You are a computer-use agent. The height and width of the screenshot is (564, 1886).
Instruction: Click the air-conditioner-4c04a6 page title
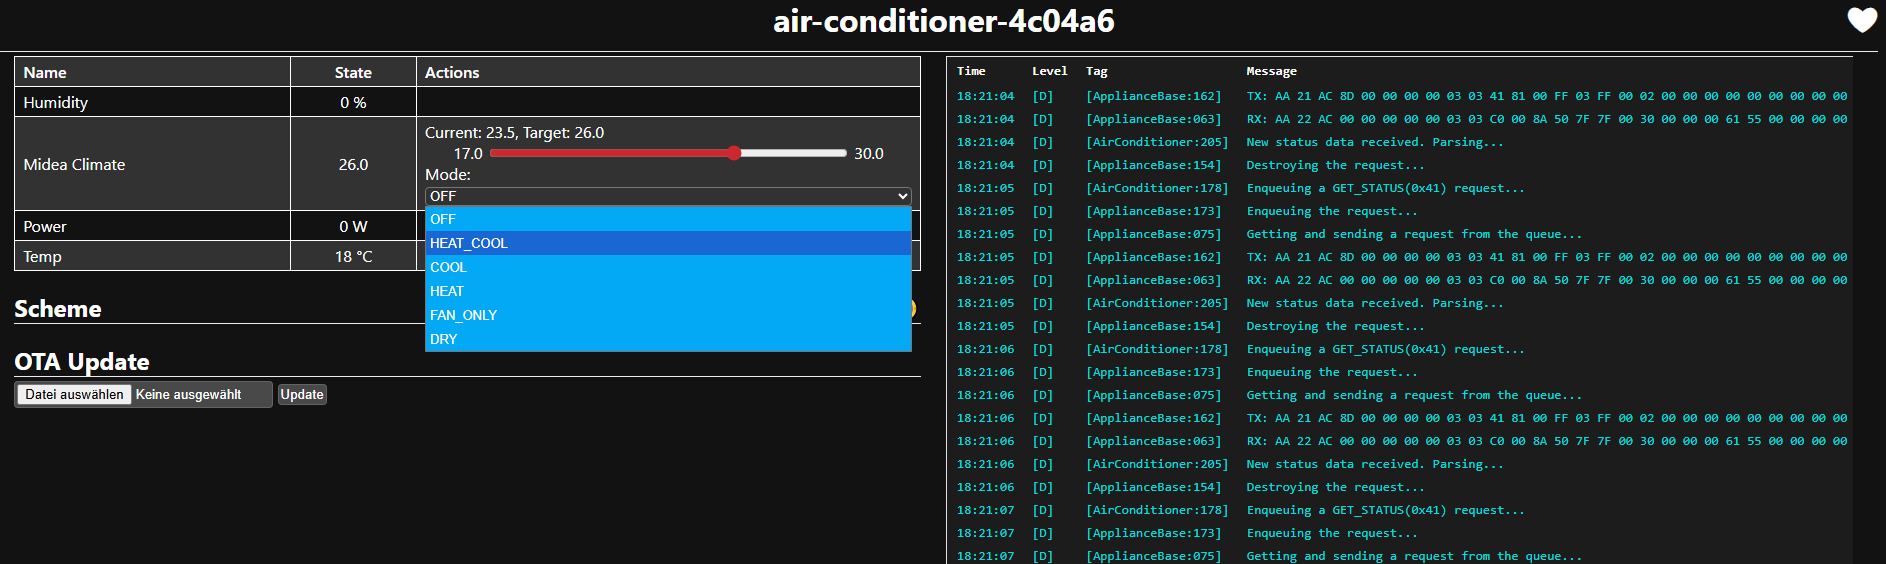coord(943,21)
